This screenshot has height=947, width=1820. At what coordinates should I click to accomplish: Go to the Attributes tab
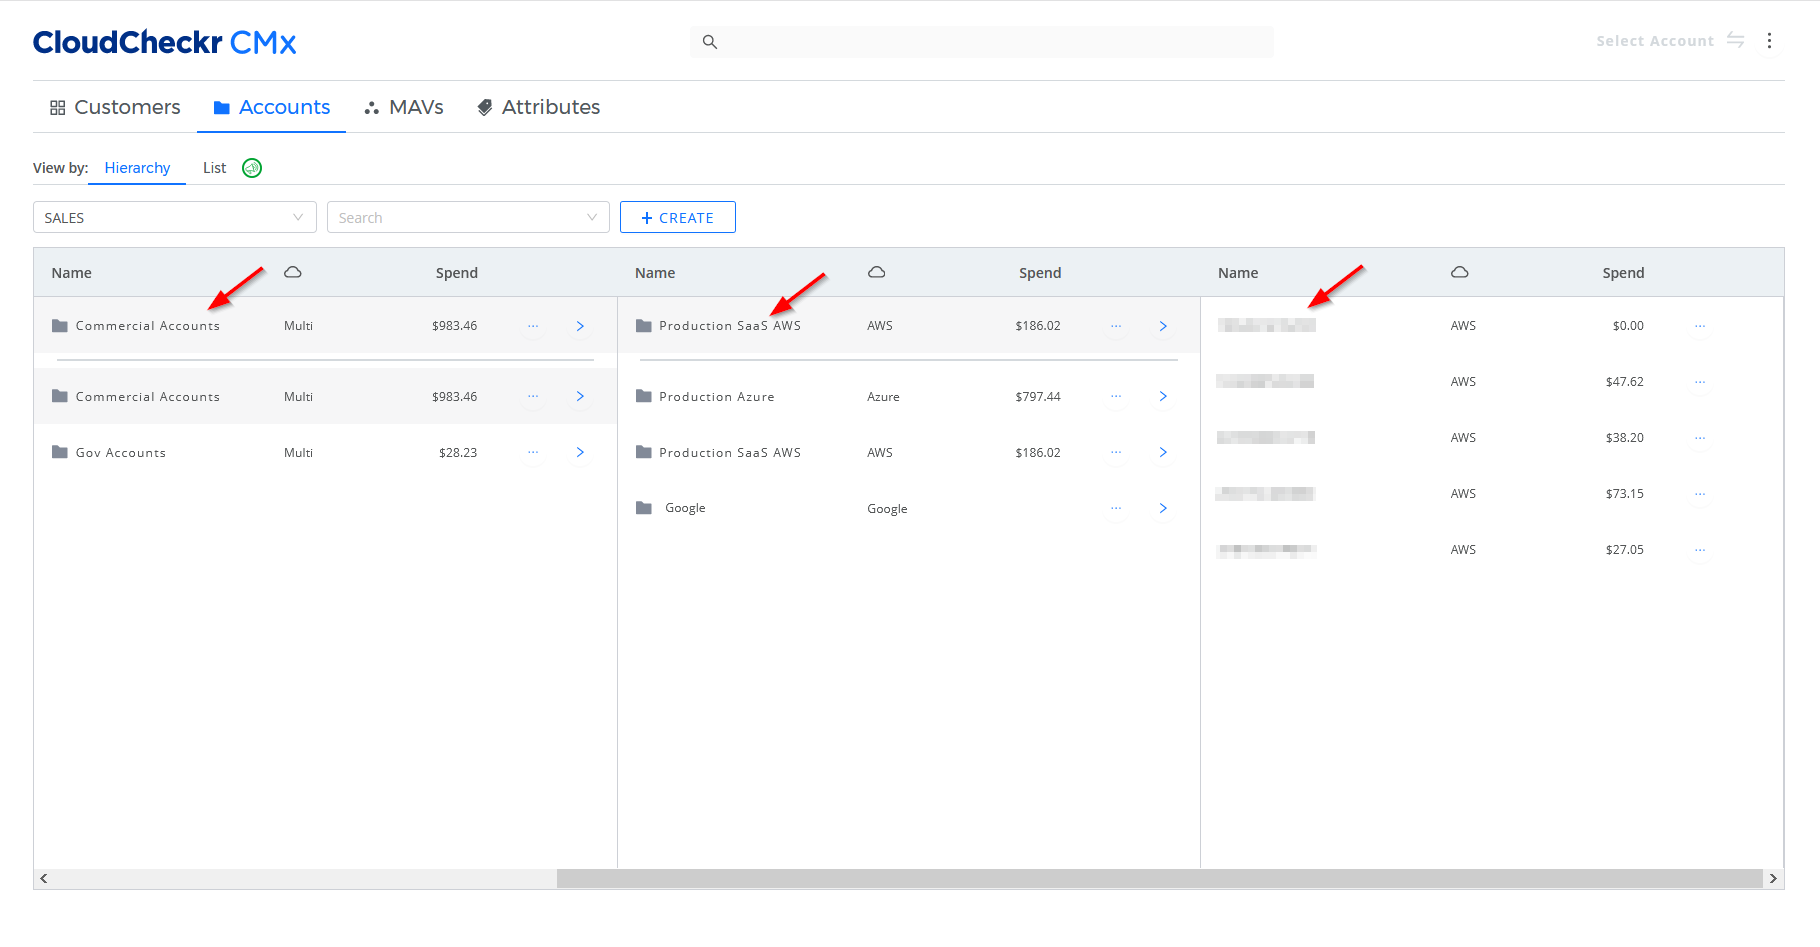539,107
